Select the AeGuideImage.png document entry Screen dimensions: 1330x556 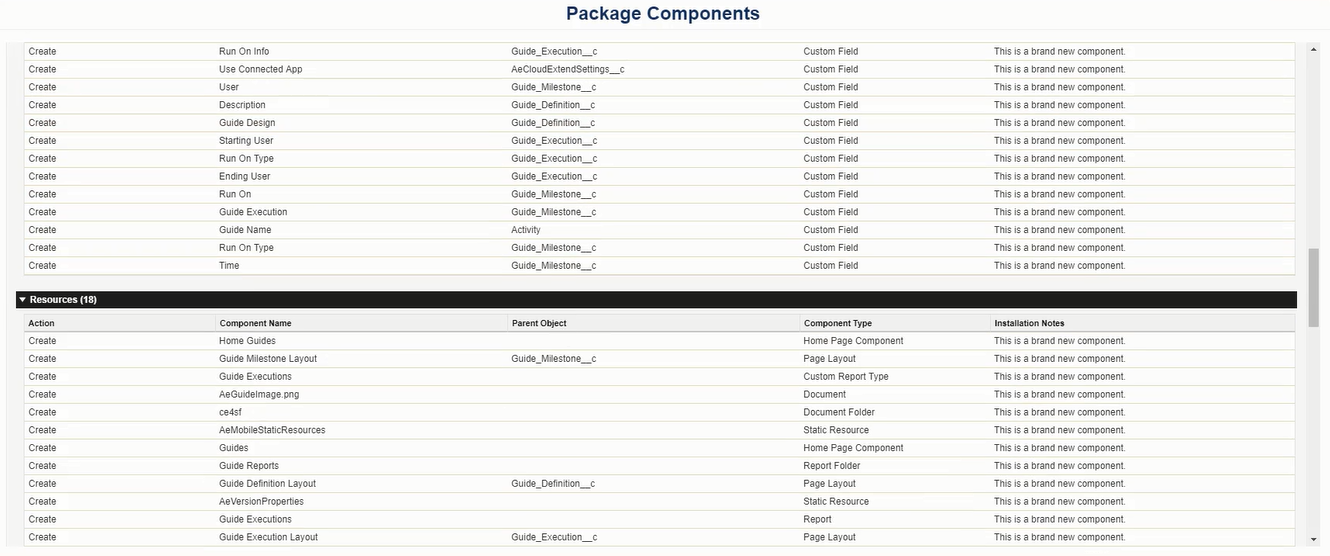point(259,395)
